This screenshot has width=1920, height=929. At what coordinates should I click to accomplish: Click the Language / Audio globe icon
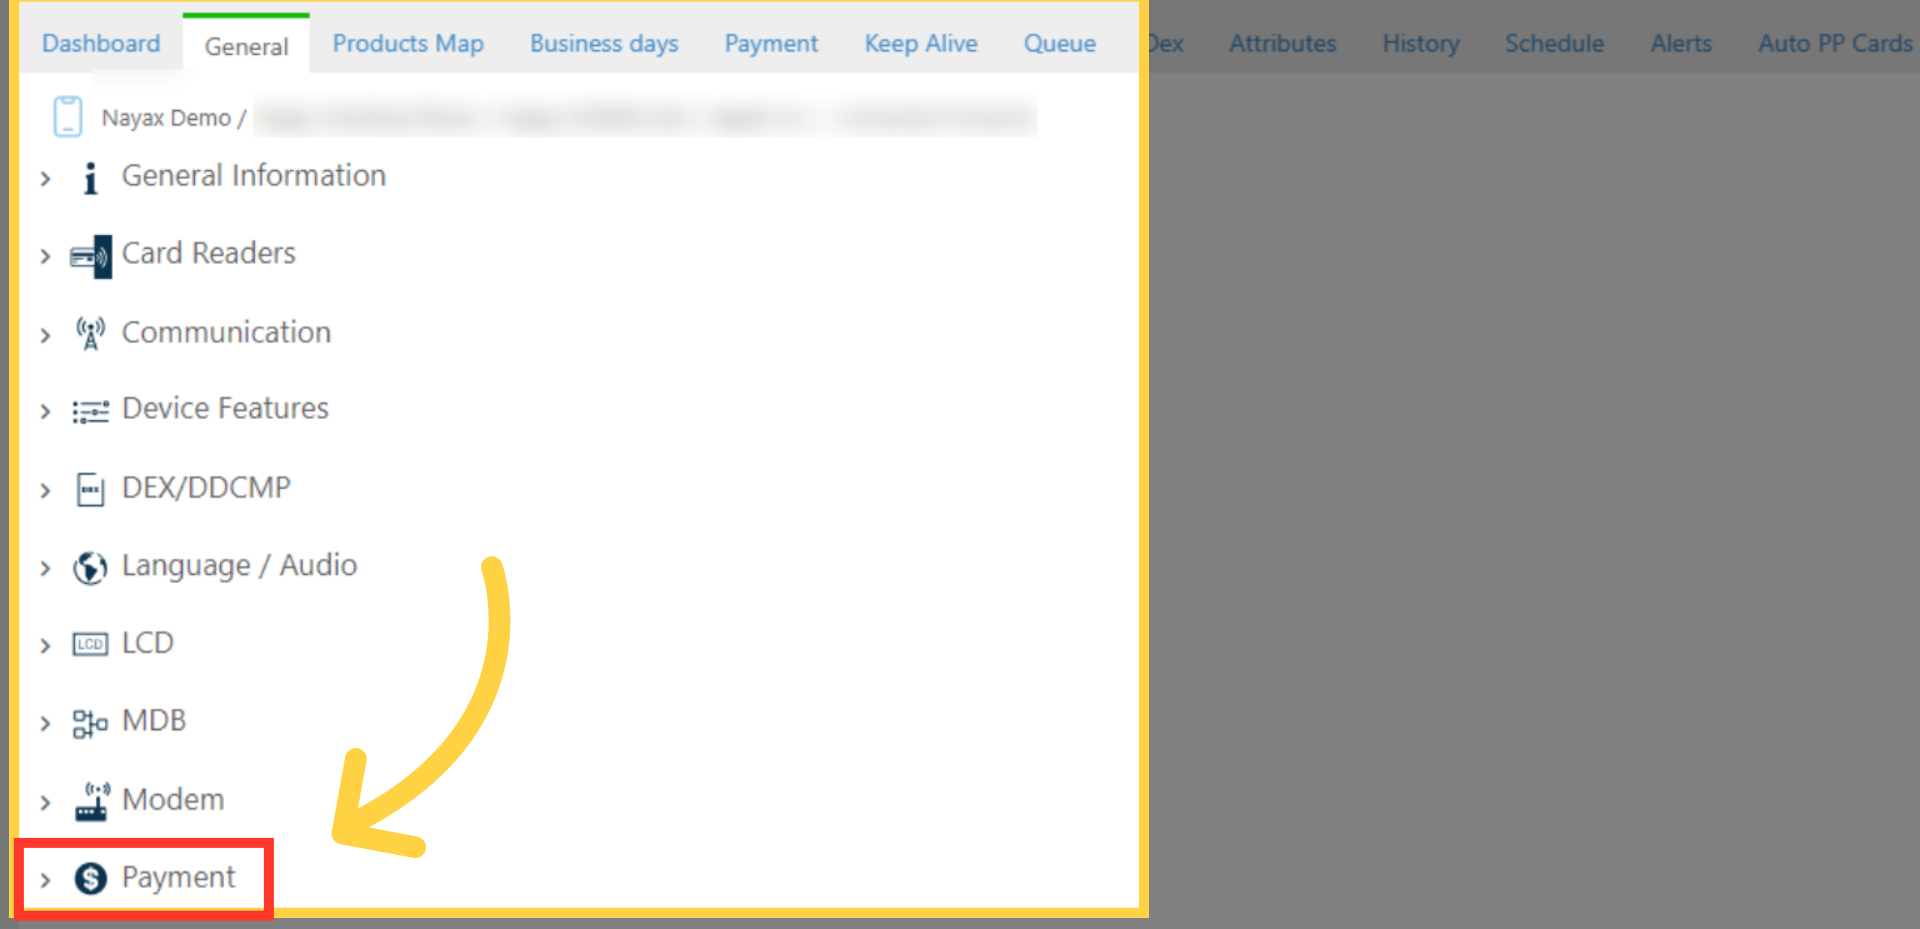(90, 567)
